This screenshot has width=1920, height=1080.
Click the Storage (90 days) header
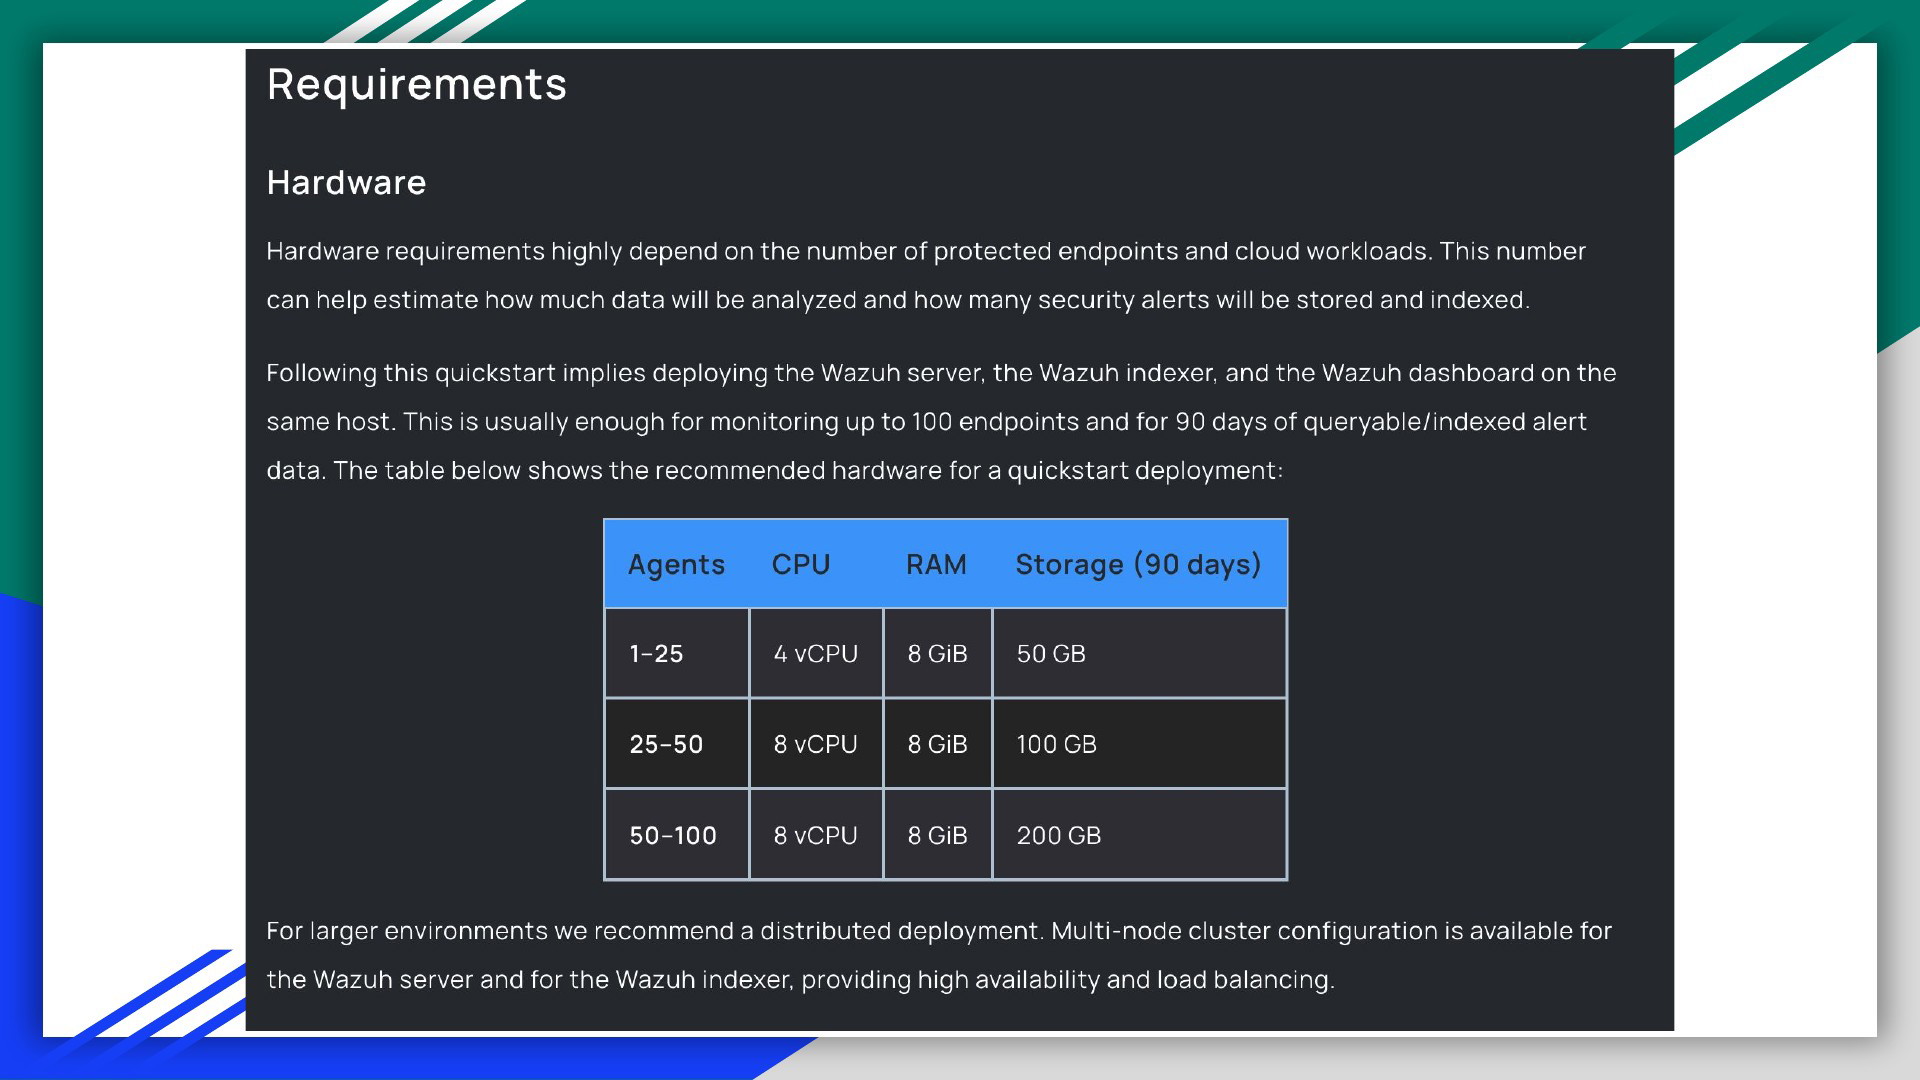[x=1138, y=564]
